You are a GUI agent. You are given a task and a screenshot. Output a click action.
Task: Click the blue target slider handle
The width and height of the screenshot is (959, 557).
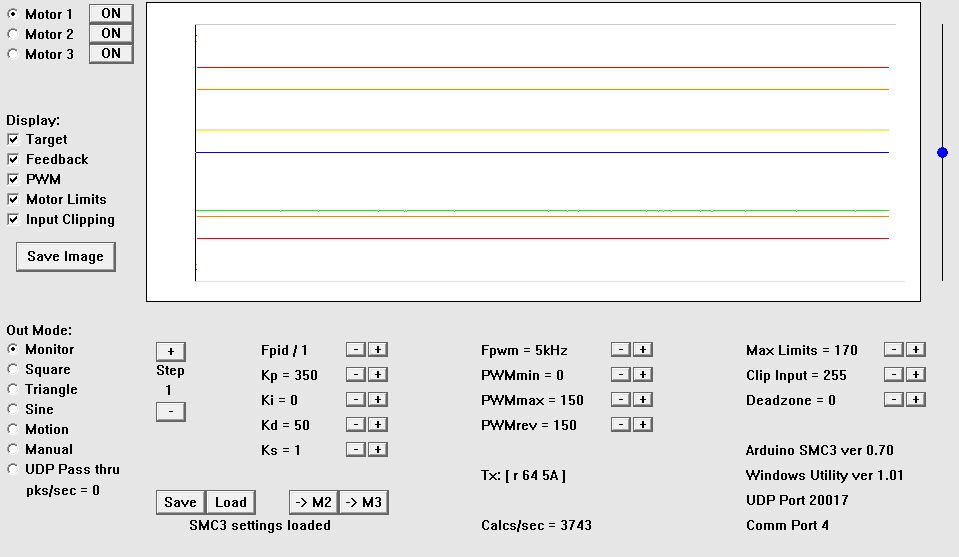pos(942,153)
